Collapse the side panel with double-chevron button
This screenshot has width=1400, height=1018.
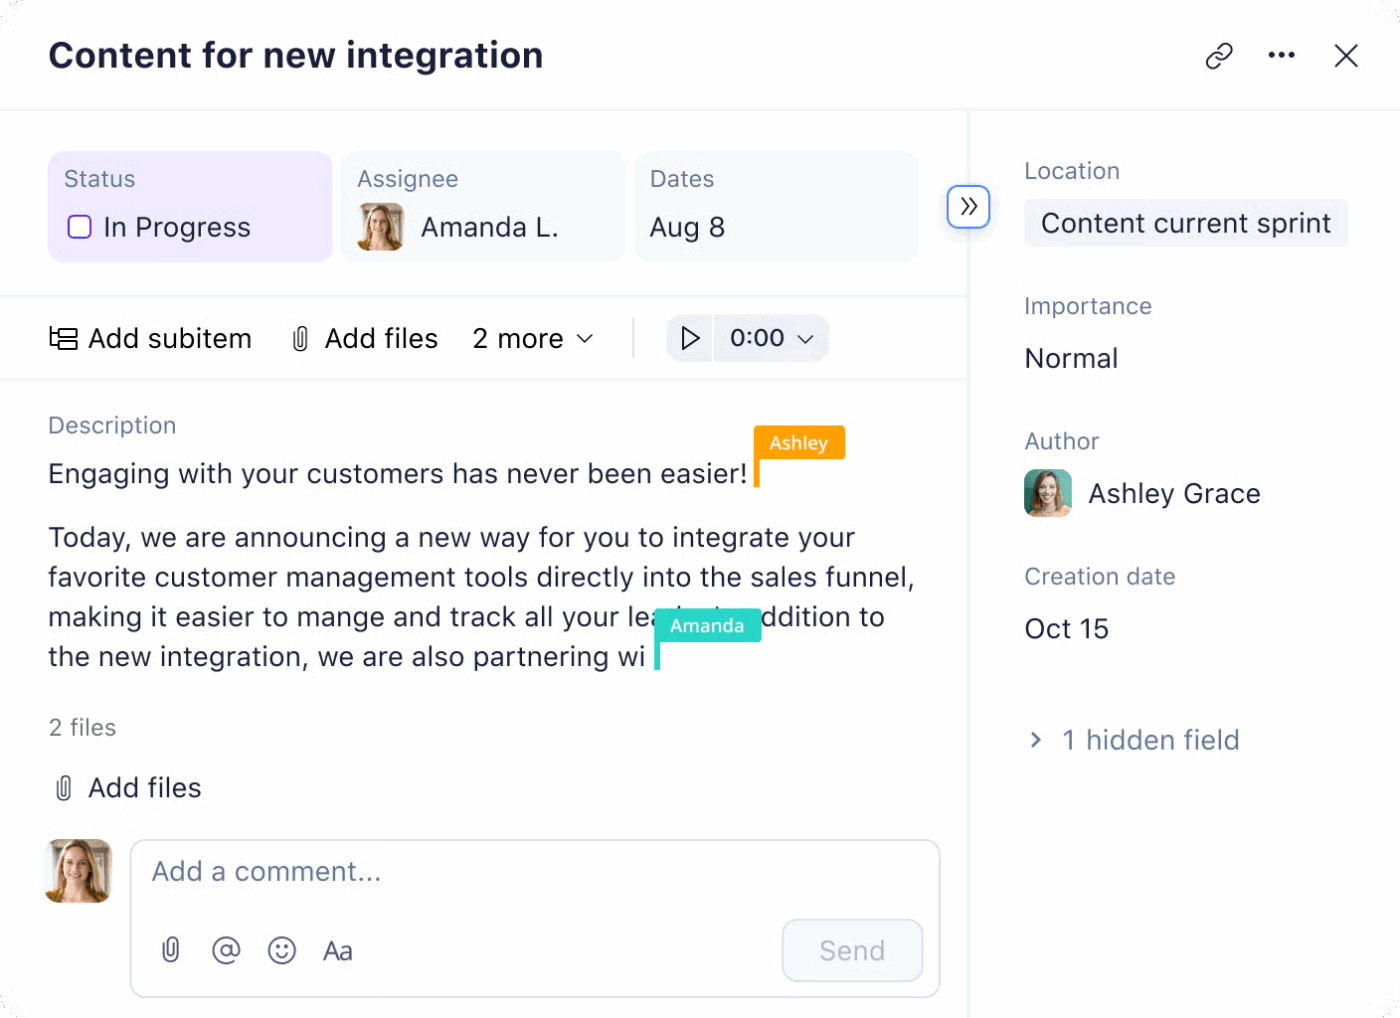point(968,207)
